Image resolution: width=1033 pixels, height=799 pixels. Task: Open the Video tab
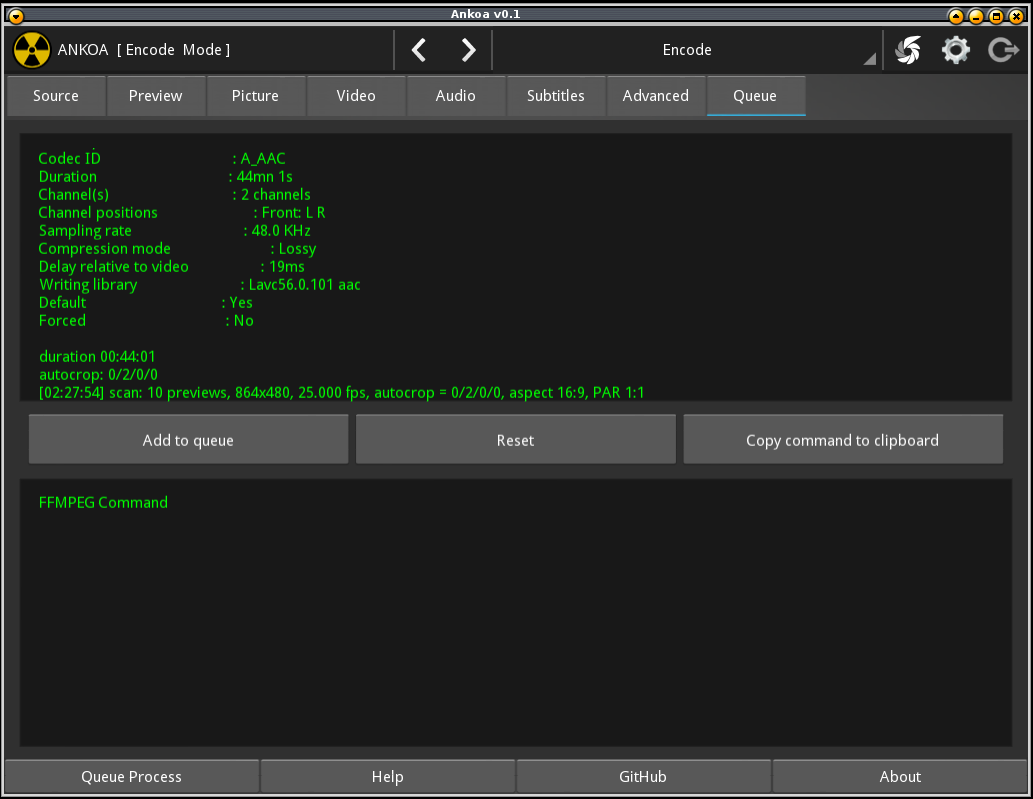[356, 96]
